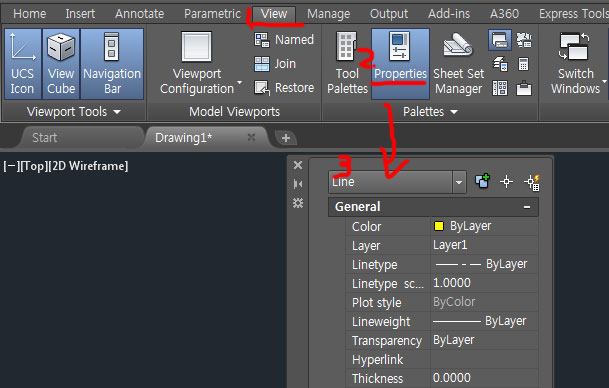Open the QuickCalc calculator icon

click(524, 64)
